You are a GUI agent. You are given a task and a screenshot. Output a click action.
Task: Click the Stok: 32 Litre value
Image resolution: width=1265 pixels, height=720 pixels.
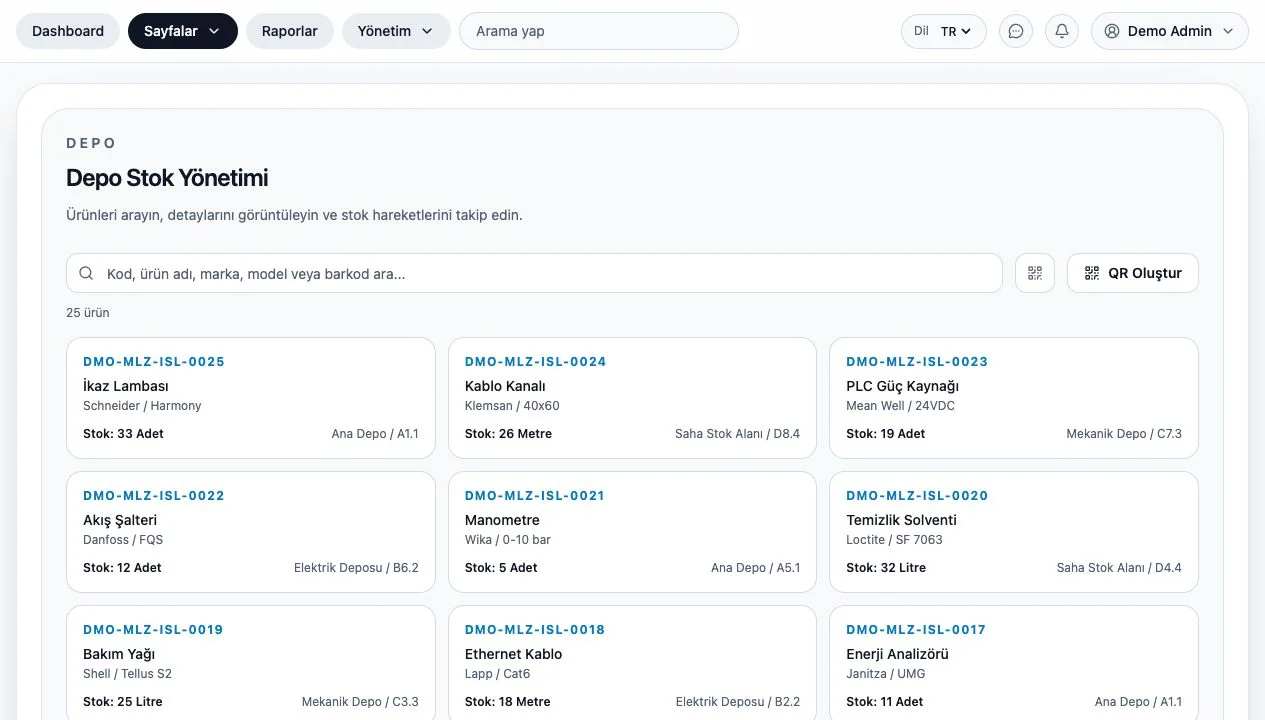[x=886, y=568]
